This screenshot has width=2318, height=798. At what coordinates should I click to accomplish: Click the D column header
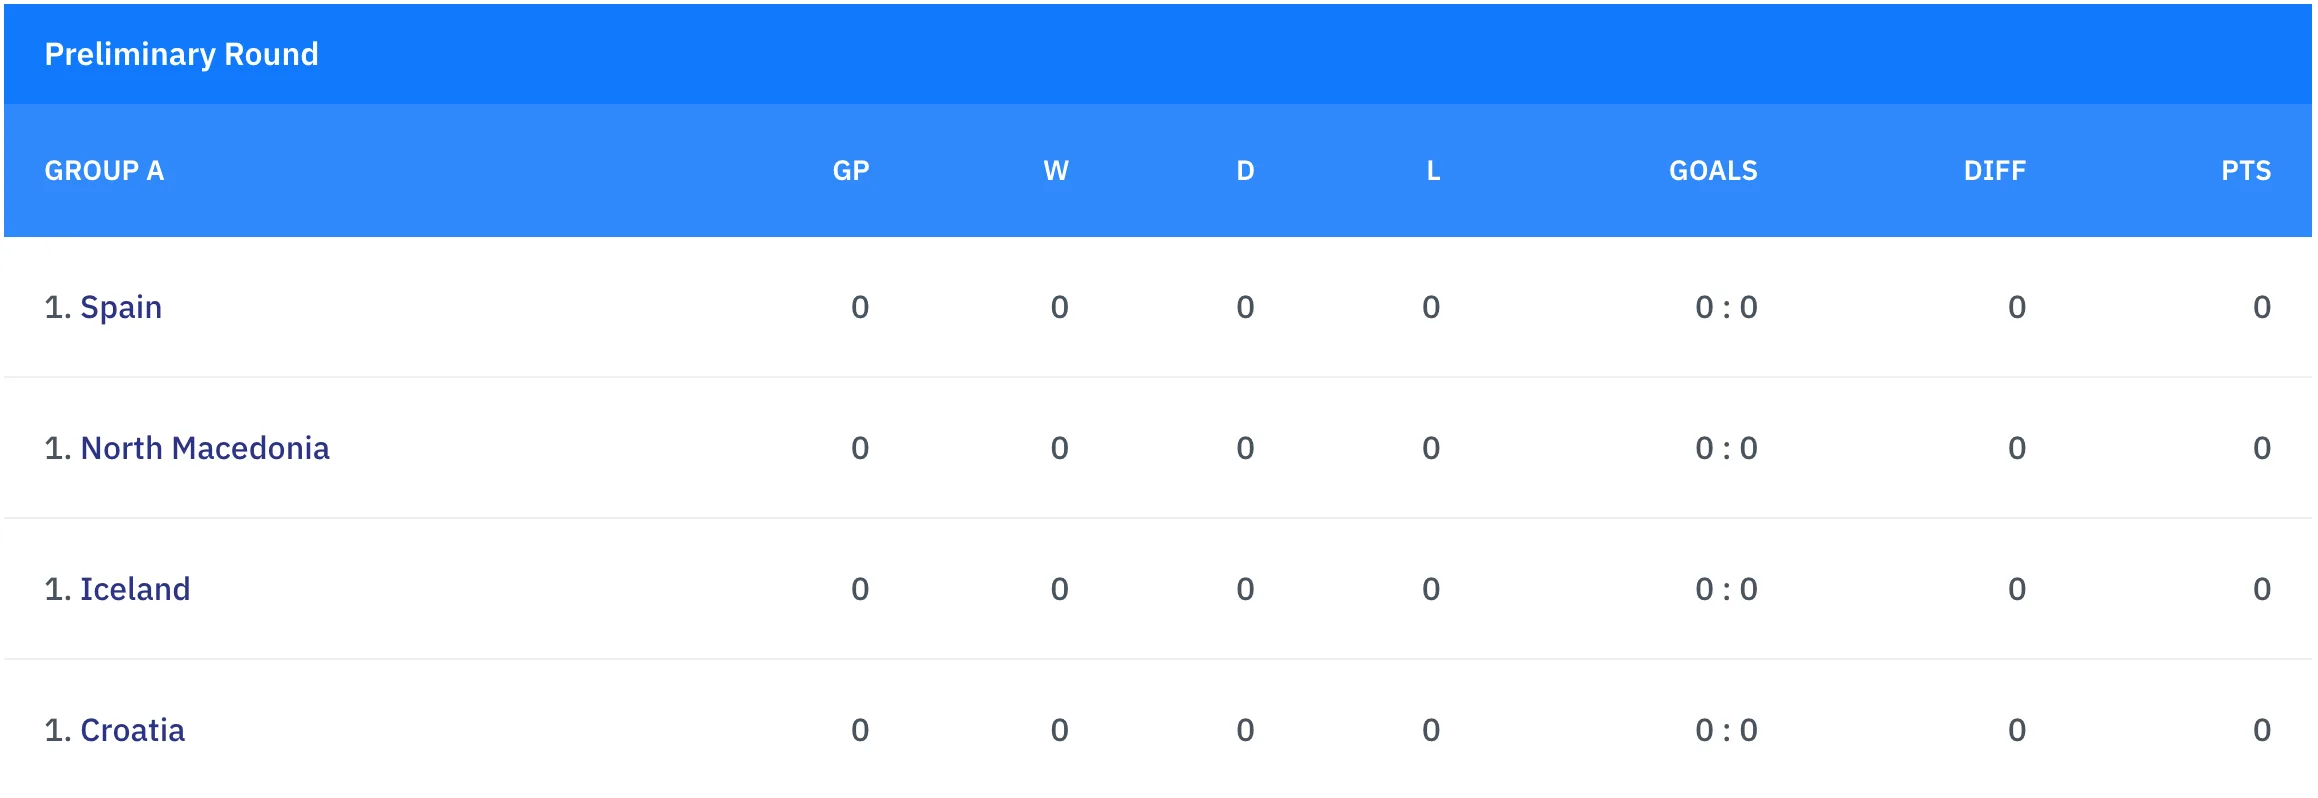click(x=1245, y=171)
